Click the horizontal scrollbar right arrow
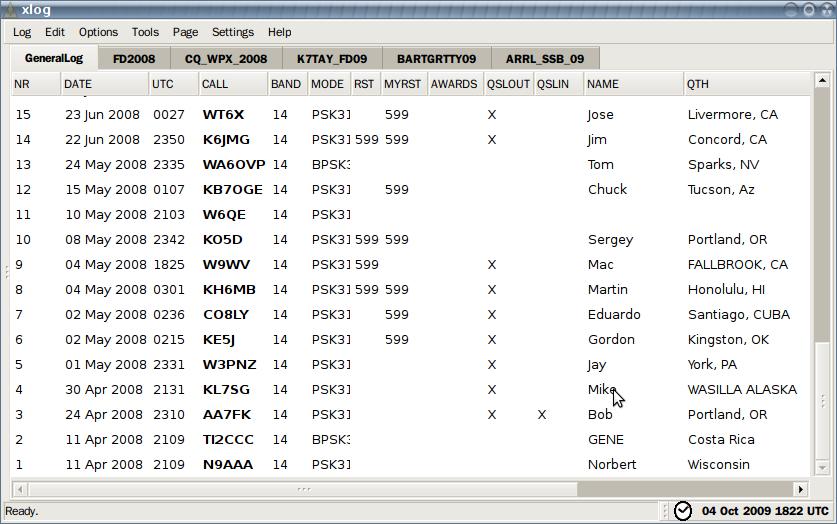The image size is (837, 524). 800,489
